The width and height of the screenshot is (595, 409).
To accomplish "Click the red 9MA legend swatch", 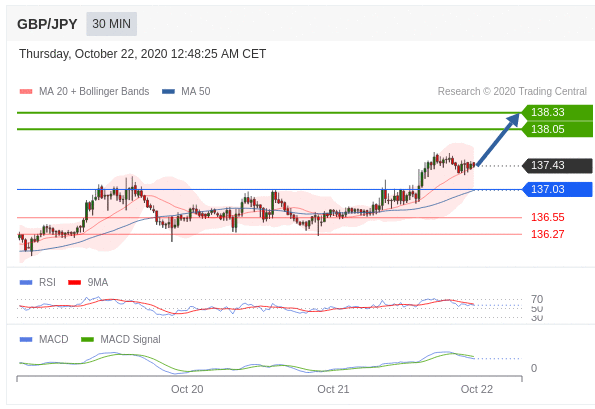I will click(74, 282).
